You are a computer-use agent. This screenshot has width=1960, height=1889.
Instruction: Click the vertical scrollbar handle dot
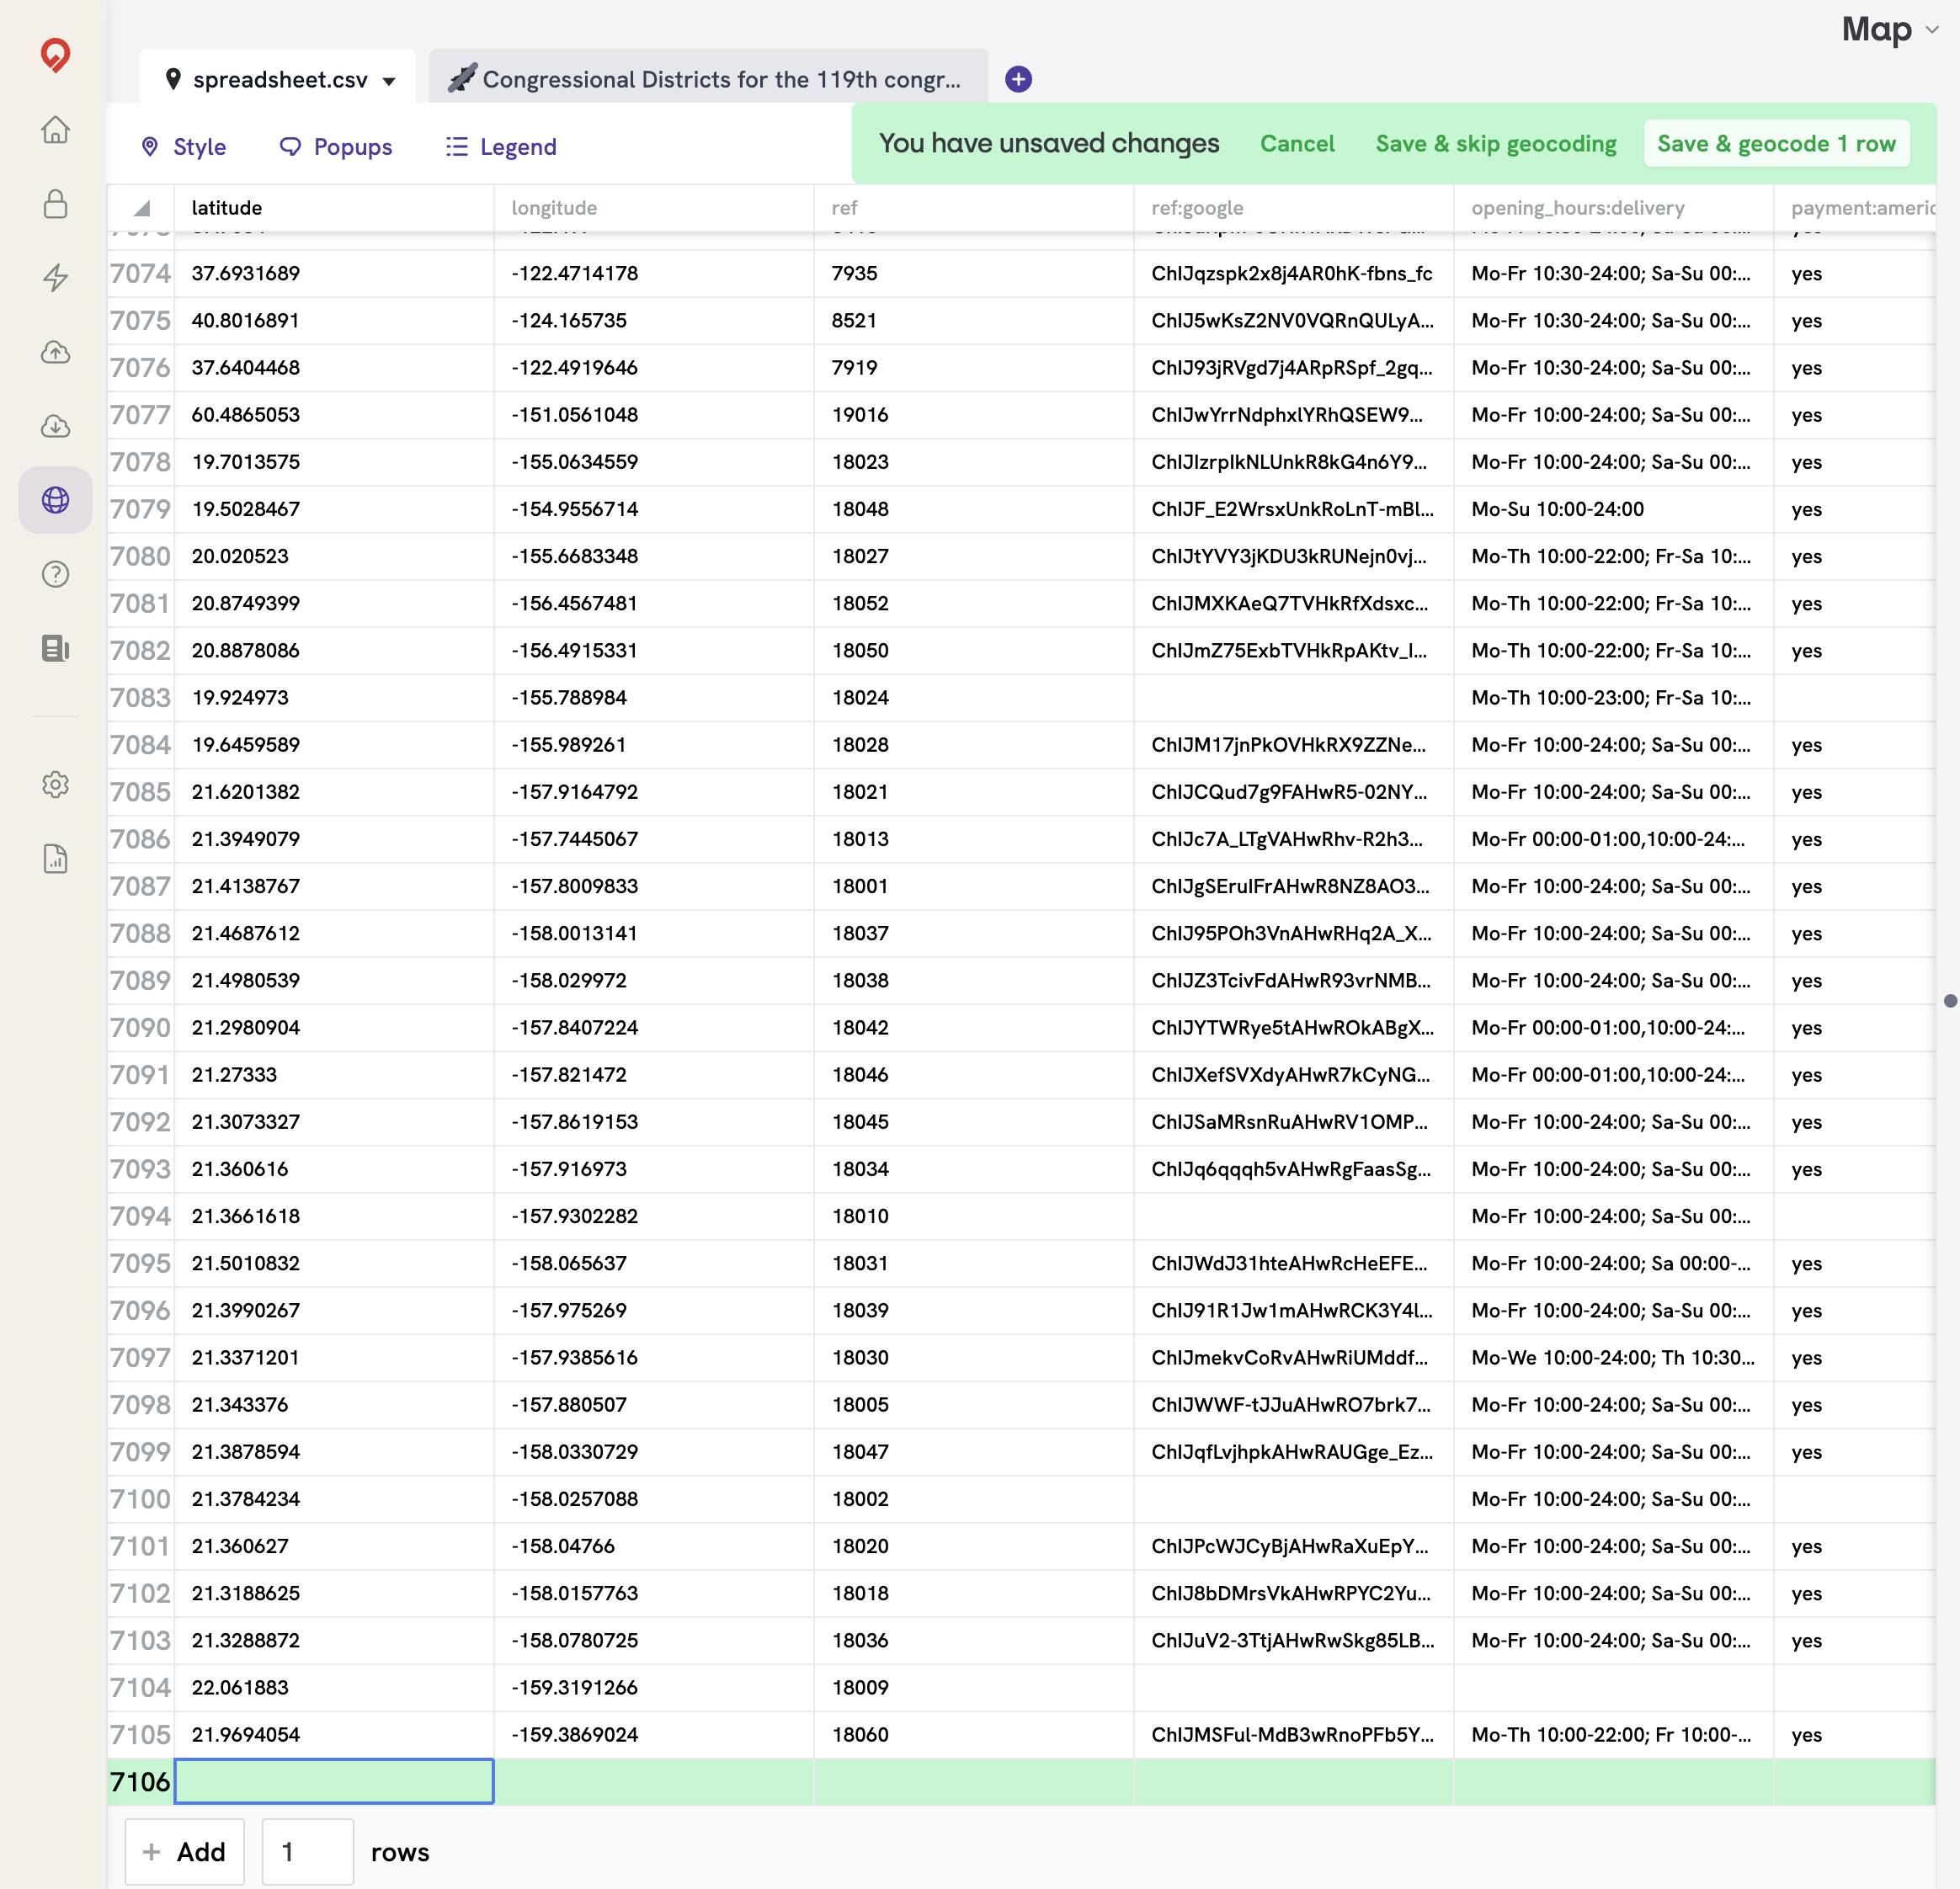click(1949, 1000)
